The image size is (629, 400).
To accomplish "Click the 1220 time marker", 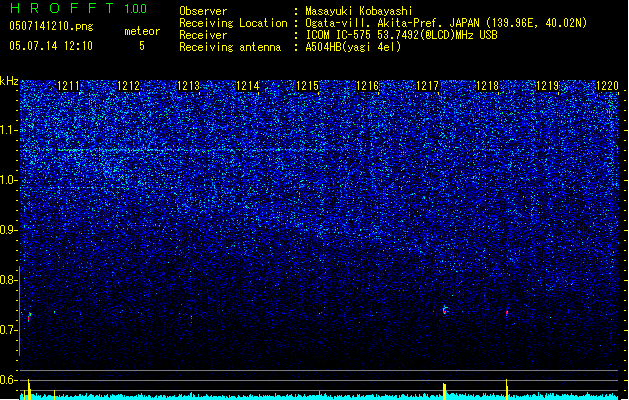I will click(x=607, y=86).
